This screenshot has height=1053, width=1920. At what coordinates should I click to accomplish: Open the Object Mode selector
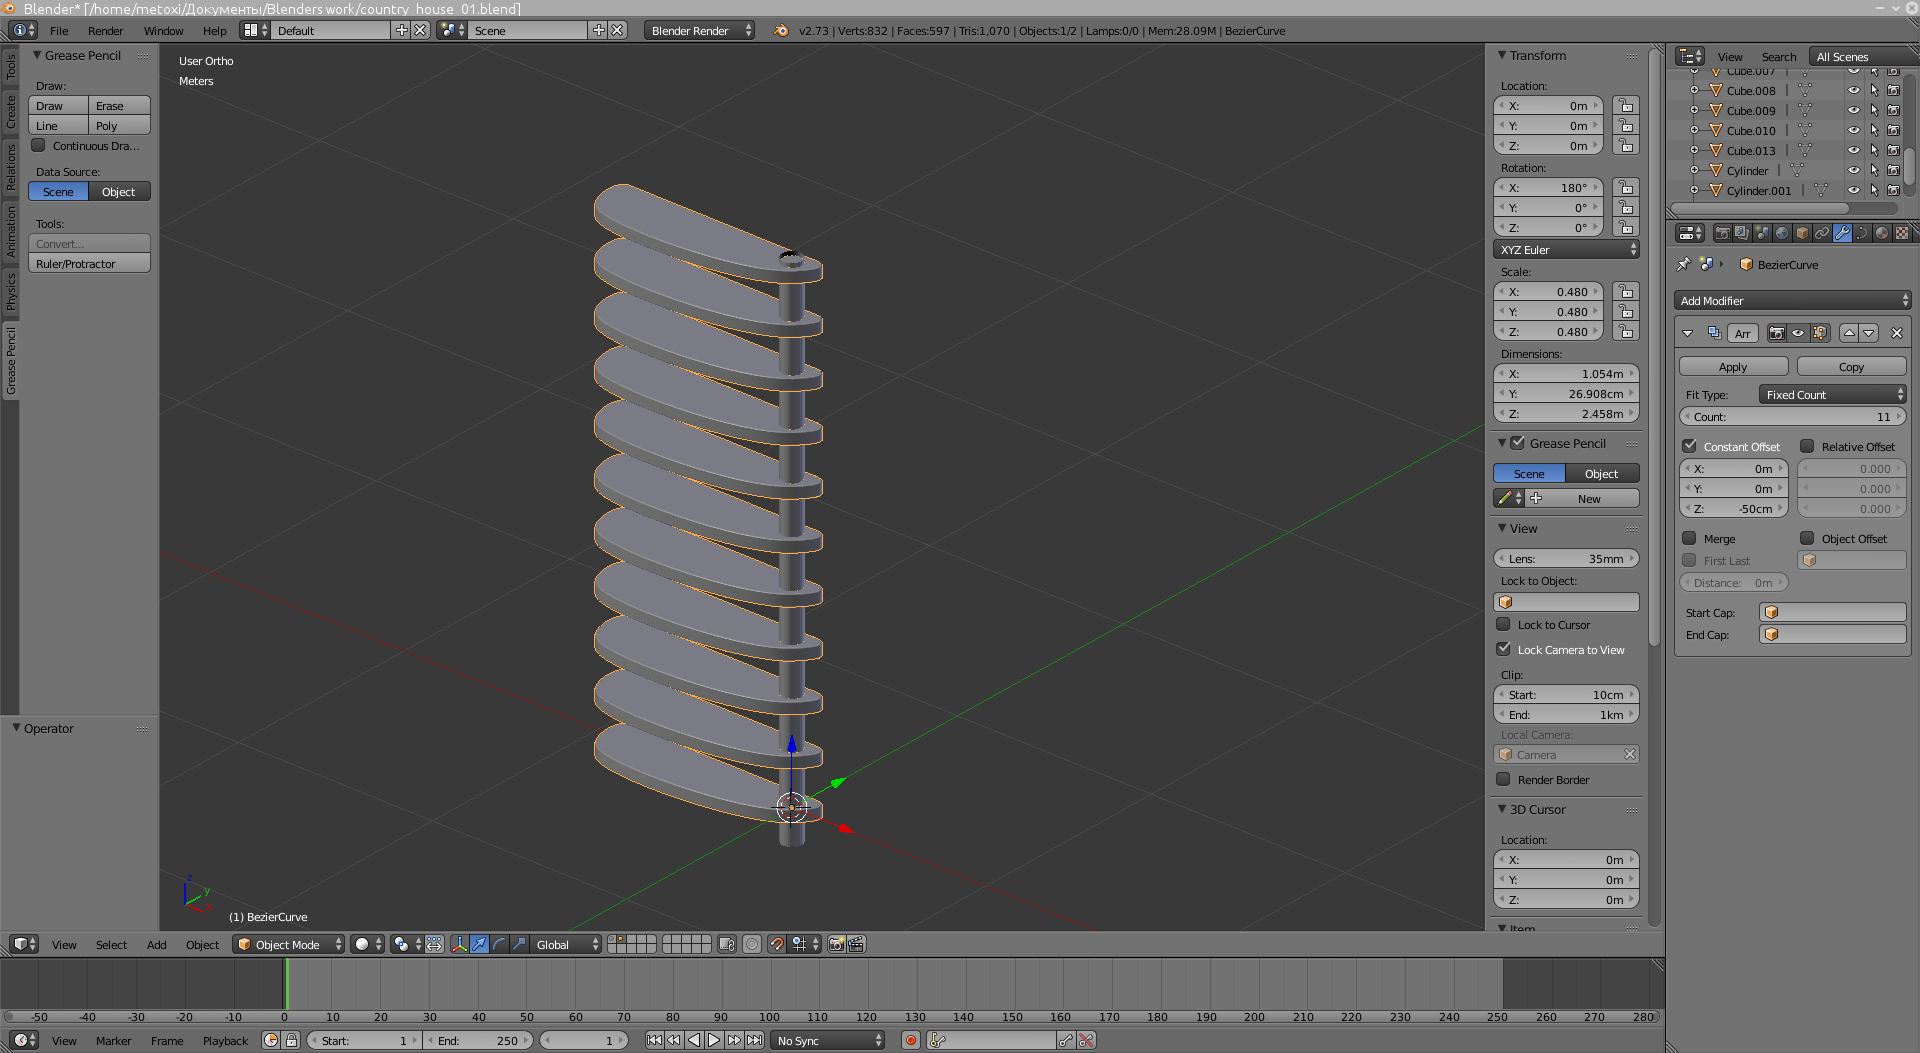pyautogui.click(x=289, y=944)
